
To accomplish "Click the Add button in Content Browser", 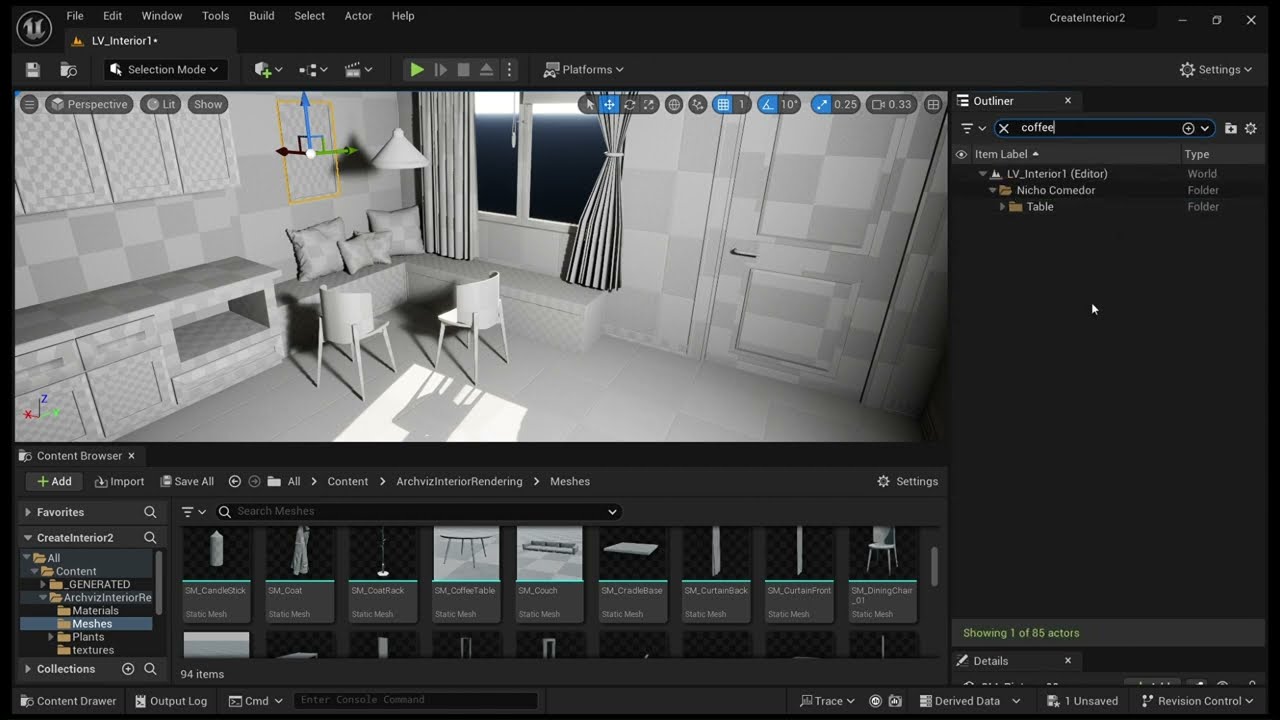I will tap(54, 482).
